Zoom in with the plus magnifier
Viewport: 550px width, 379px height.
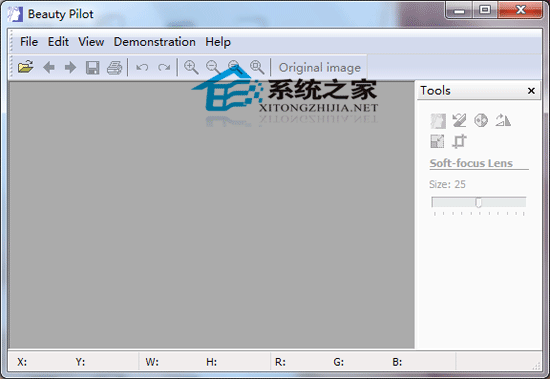click(x=191, y=67)
